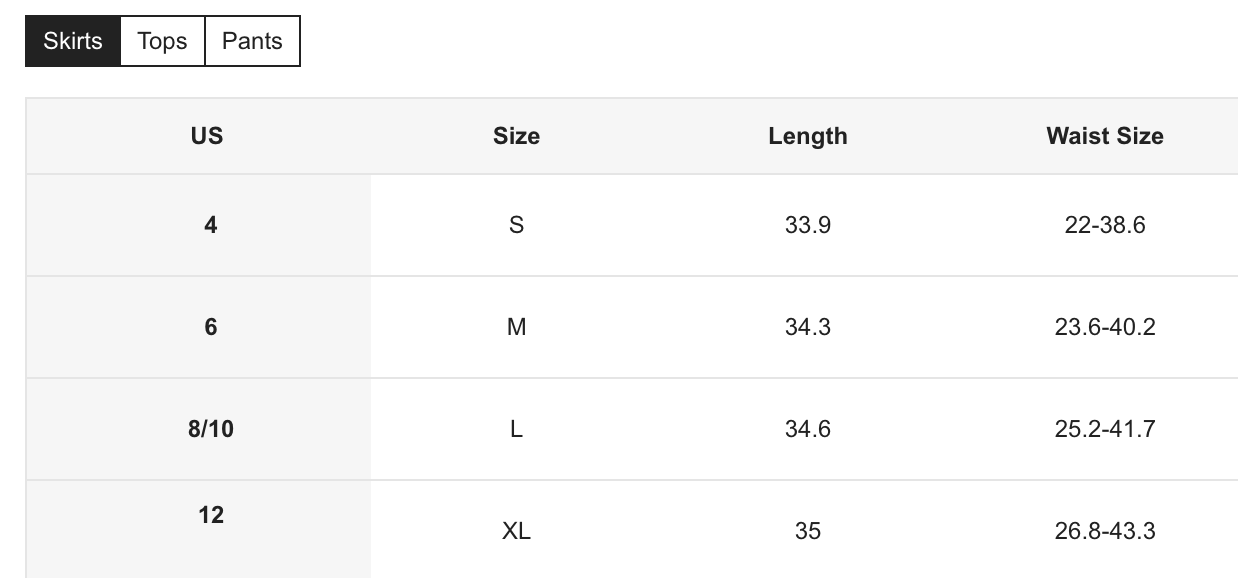Click the Size column header
Image resolution: width=1238 pixels, height=578 pixels.
pos(516,136)
